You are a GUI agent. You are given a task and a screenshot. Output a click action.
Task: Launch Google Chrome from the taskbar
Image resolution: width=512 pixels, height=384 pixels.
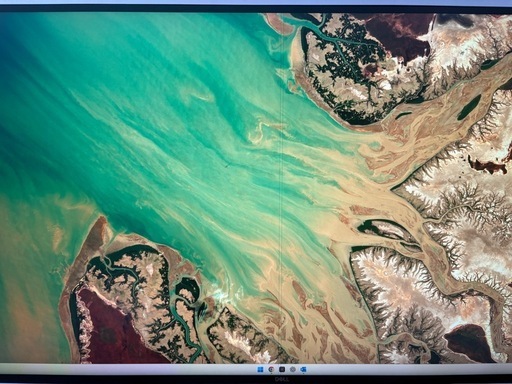point(271,369)
